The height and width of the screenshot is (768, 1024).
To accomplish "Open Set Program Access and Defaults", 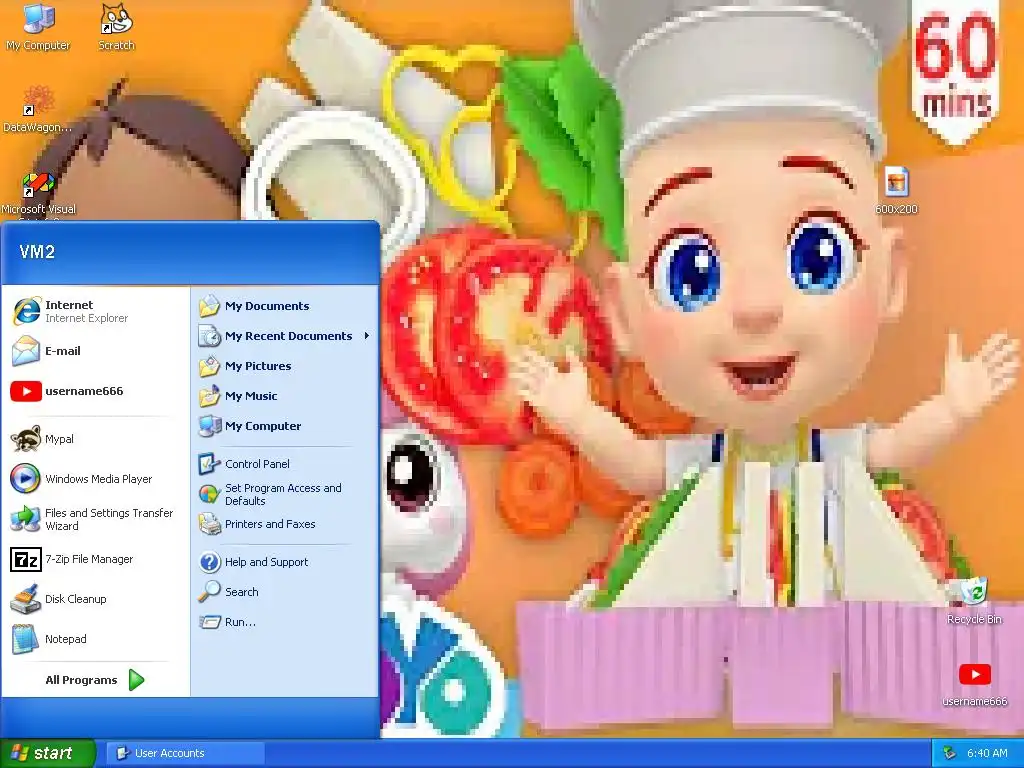I will pos(285,494).
